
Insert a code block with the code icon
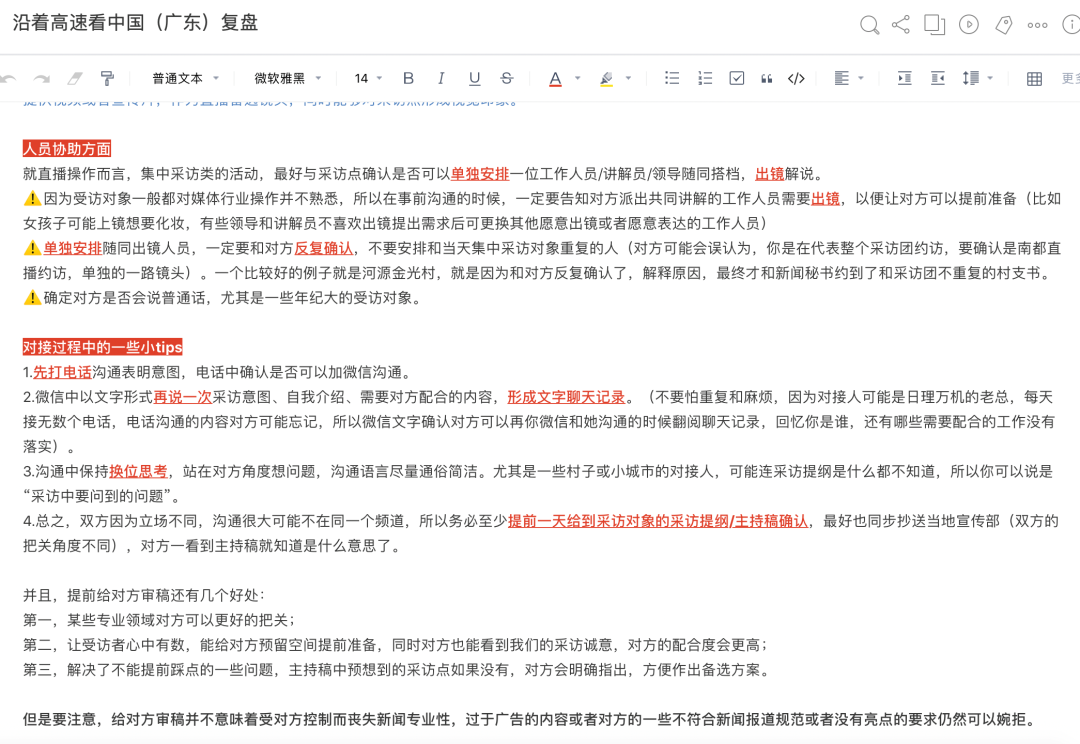[796, 78]
